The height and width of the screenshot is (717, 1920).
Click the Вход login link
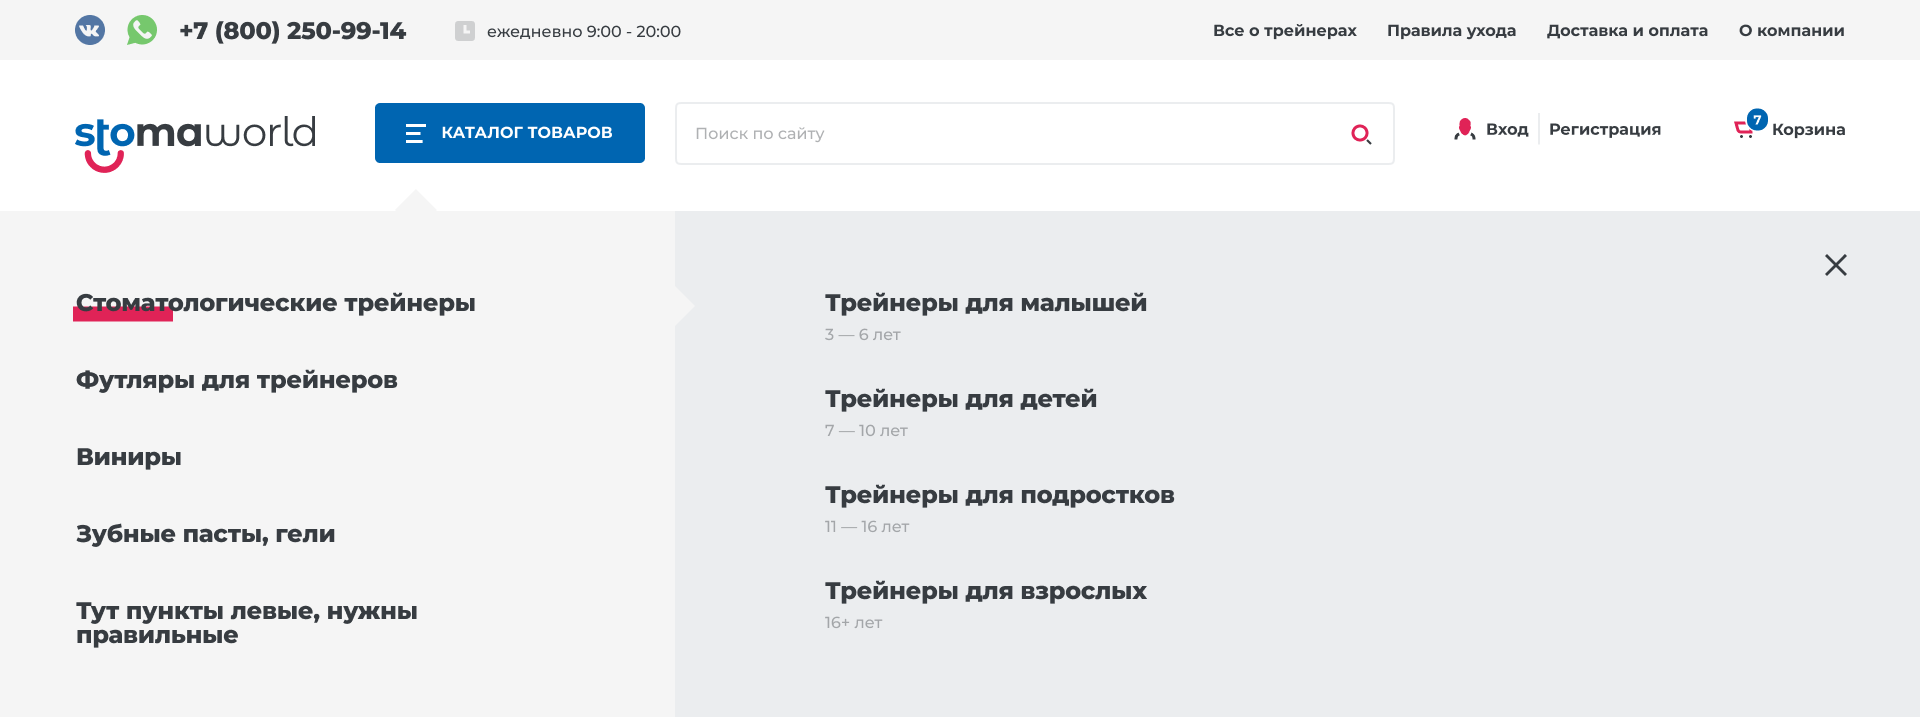click(x=1507, y=129)
